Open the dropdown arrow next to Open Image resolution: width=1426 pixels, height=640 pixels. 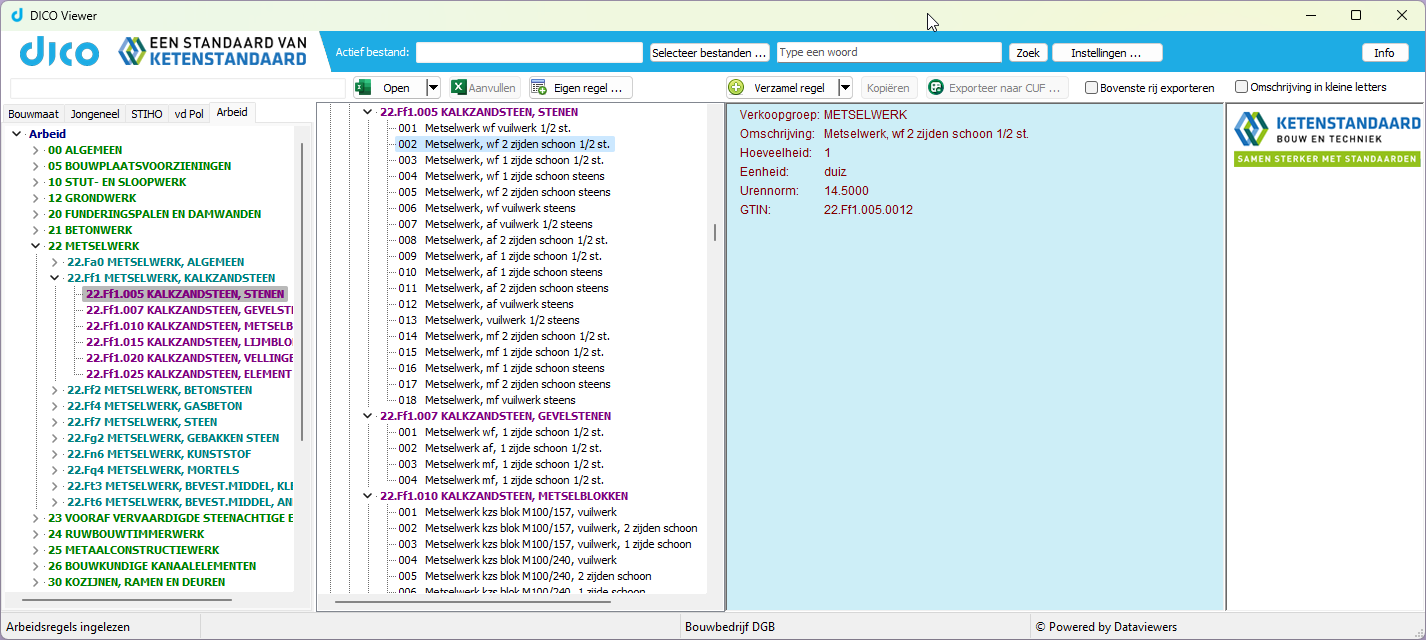[433, 88]
